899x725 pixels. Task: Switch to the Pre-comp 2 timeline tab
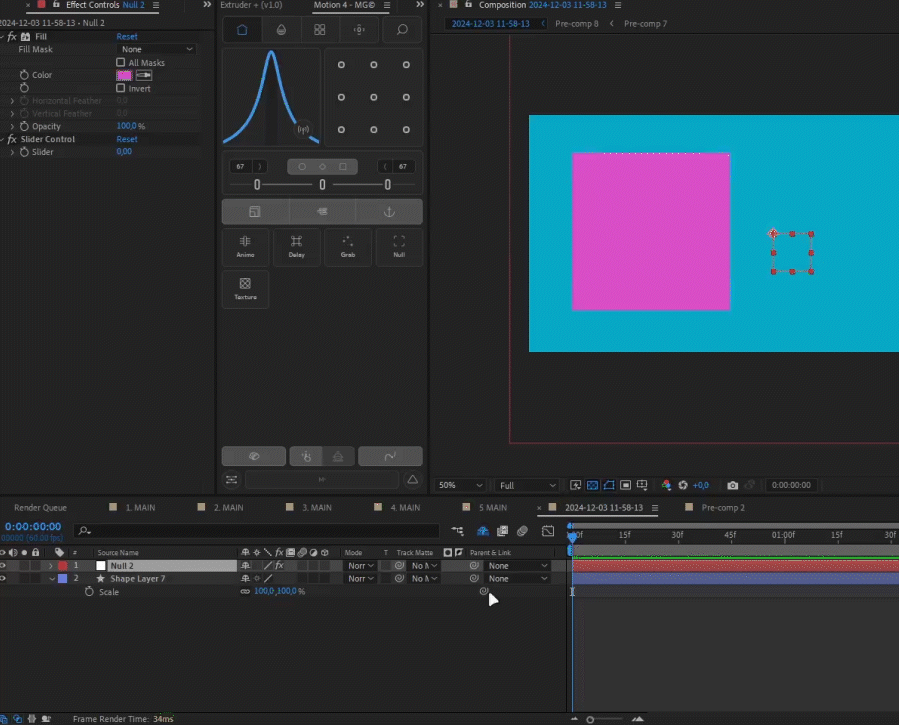(723, 508)
